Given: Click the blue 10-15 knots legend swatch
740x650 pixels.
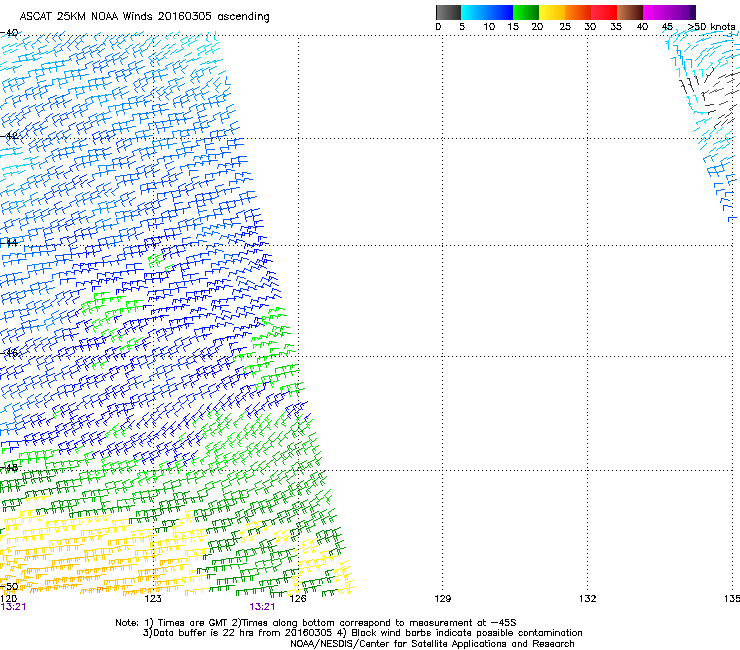Looking at the screenshot, I should 500,12.
